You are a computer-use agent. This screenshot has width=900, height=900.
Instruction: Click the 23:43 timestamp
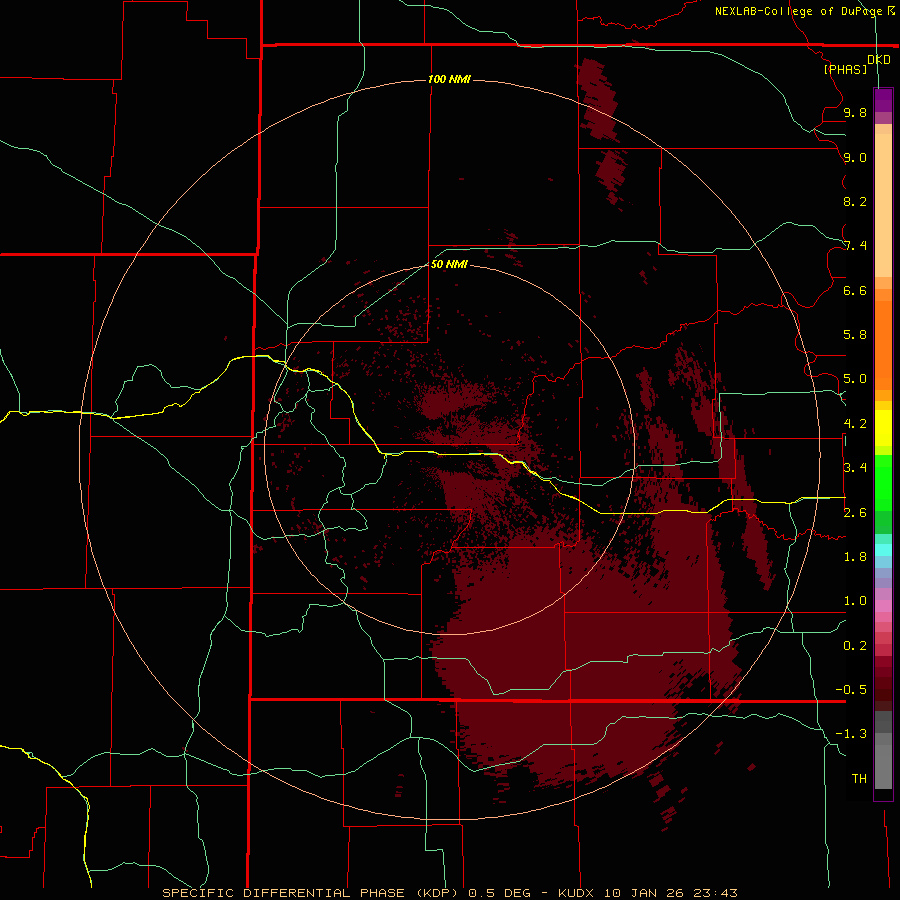coord(715,893)
